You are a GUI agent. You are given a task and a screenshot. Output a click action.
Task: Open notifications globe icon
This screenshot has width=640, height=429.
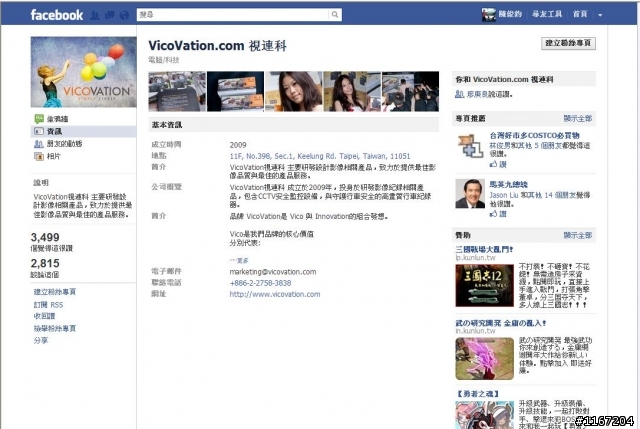tap(124, 16)
